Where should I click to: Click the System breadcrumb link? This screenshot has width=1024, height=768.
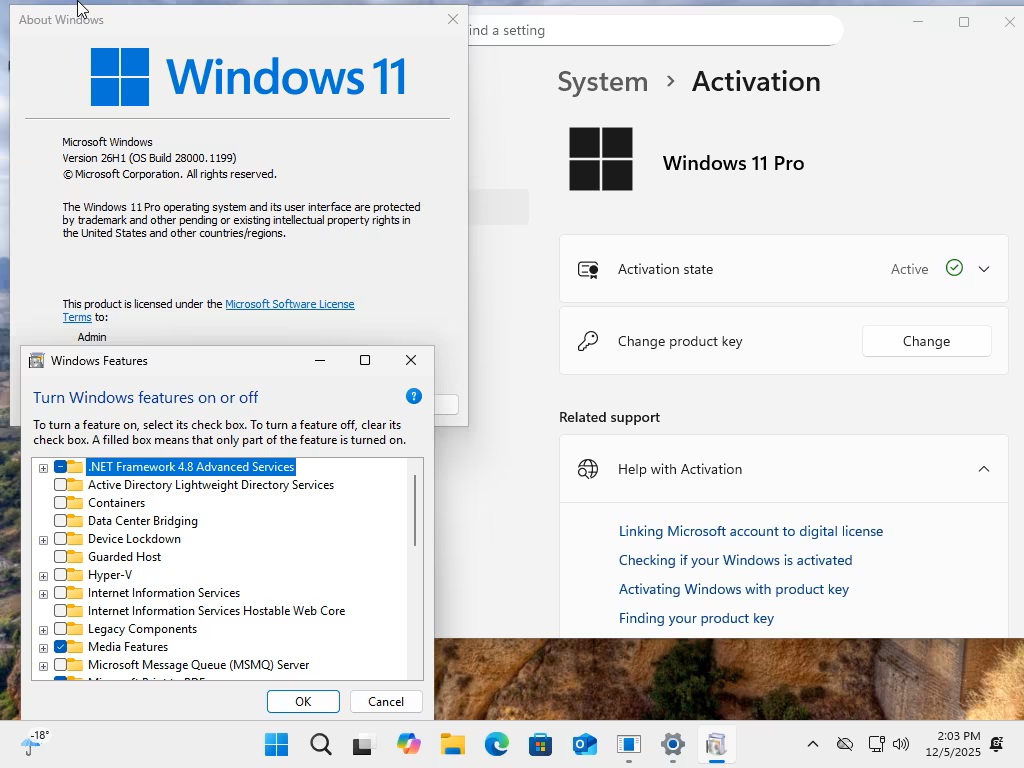(x=602, y=81)
